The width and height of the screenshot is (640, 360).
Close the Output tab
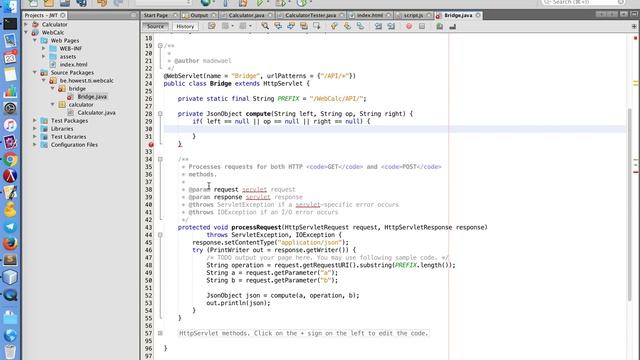[214, 15]
